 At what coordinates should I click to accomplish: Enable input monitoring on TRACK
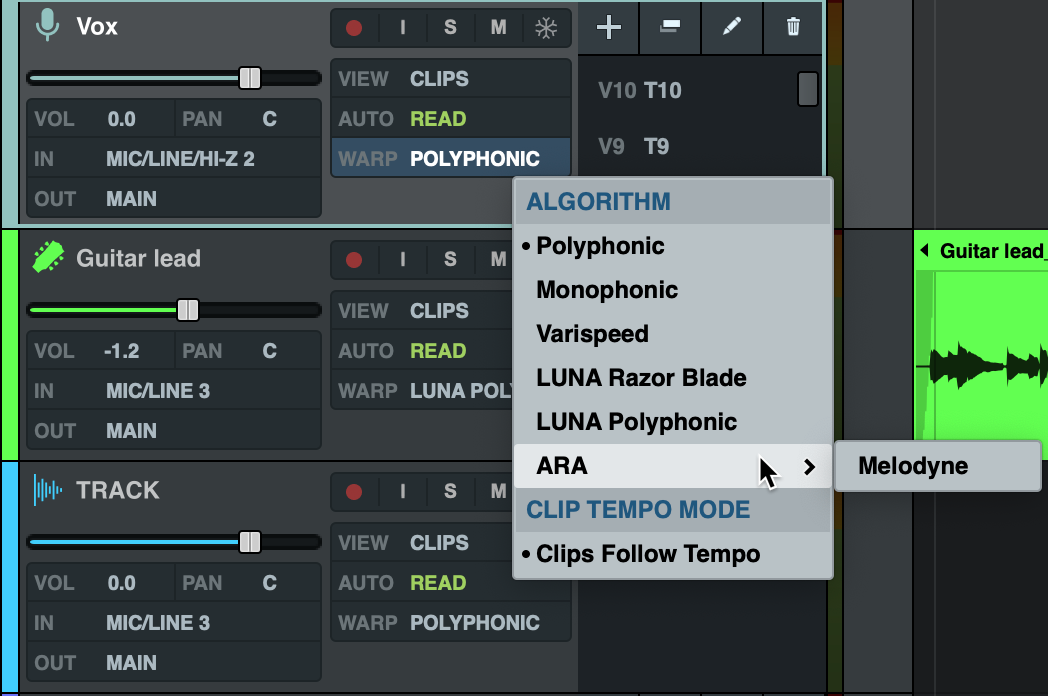(402, 492)
